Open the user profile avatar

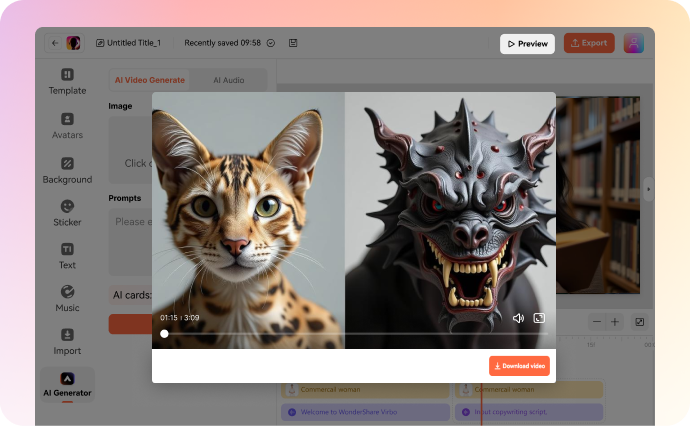[x=634, y=43]
